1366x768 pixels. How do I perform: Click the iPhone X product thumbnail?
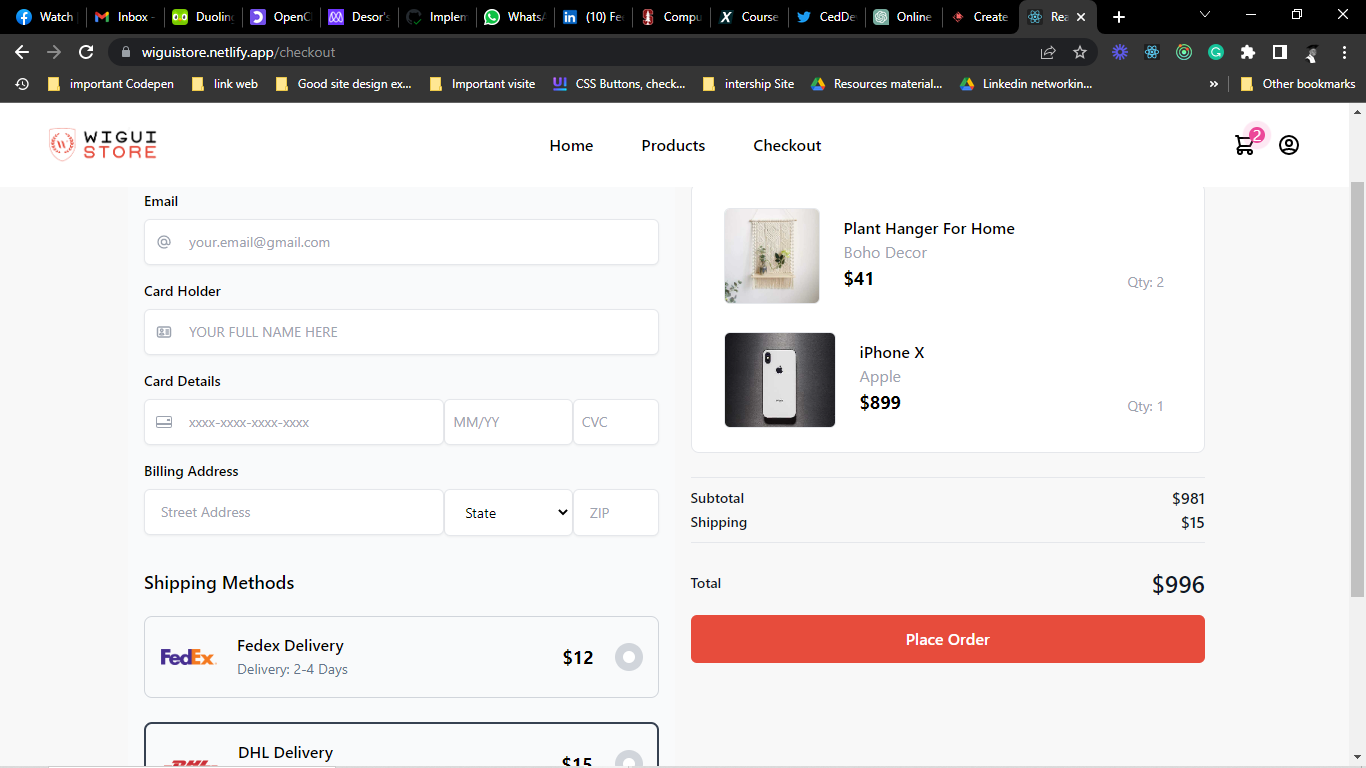point(780,380)
